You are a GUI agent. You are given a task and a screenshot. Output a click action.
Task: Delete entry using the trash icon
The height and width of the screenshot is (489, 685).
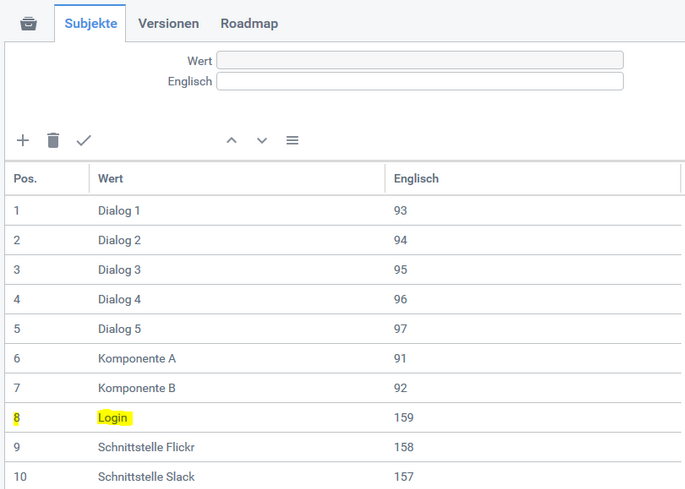point(53,140)
